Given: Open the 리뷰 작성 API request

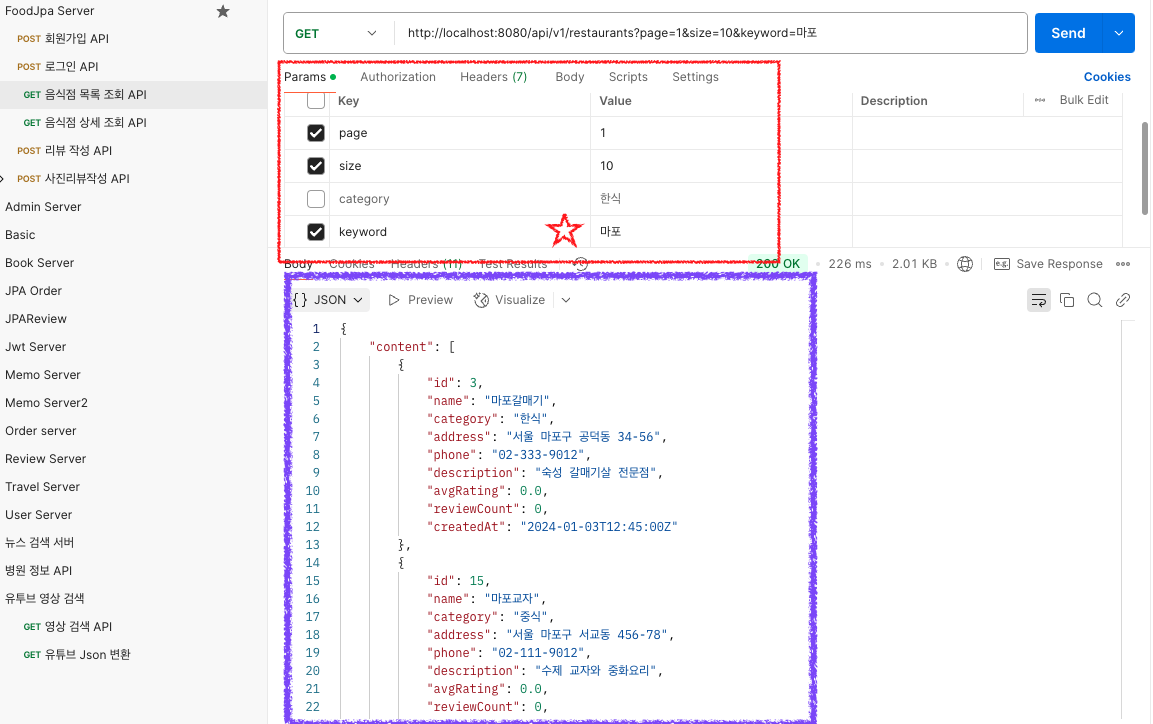Looking at the screenshot, I should click(x=78, y=151).
